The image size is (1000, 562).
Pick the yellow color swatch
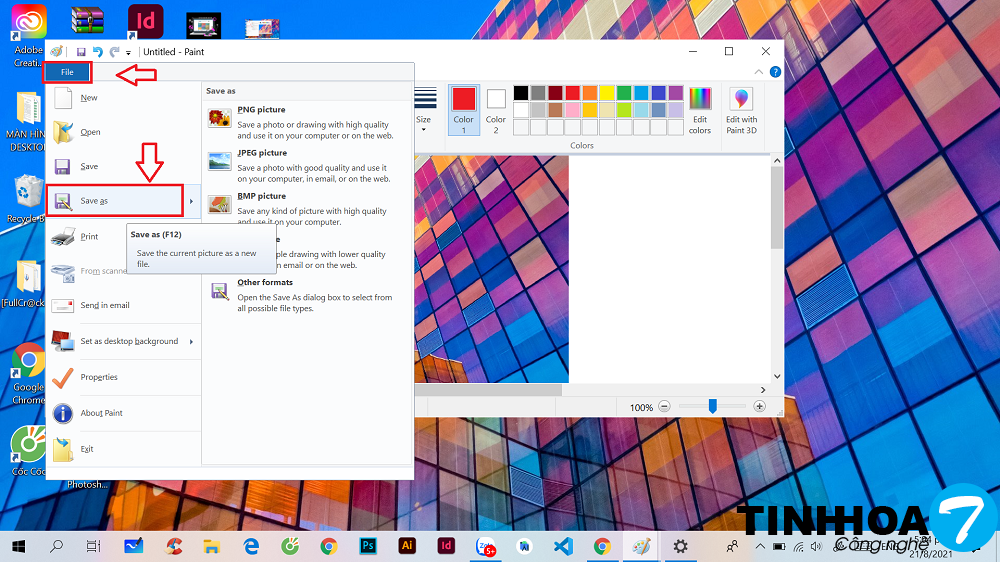(x=606, y=93)
